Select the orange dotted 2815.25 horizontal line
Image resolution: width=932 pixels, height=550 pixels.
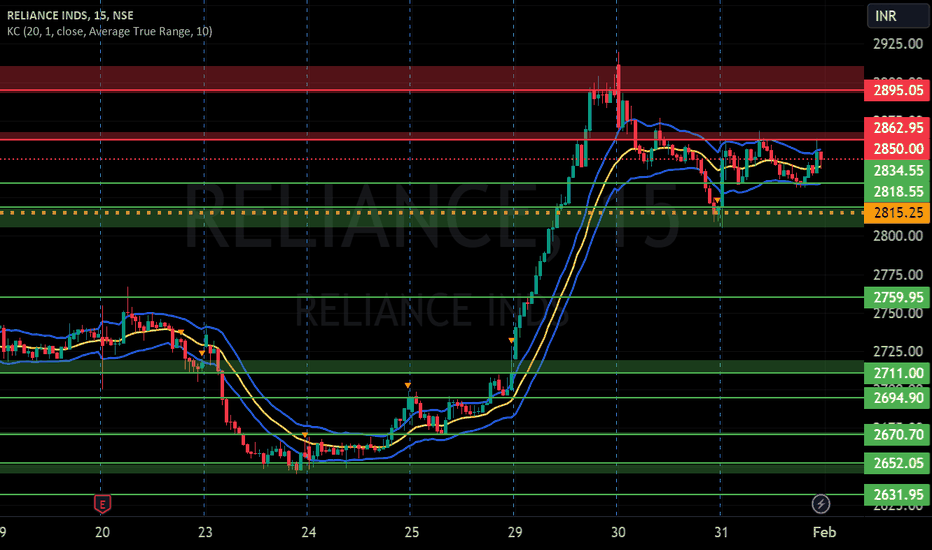432,212
